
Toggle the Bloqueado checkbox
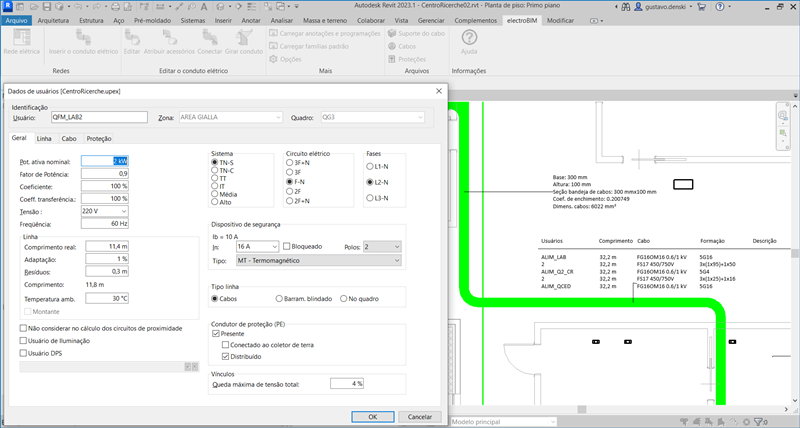[x=288, y=245]
